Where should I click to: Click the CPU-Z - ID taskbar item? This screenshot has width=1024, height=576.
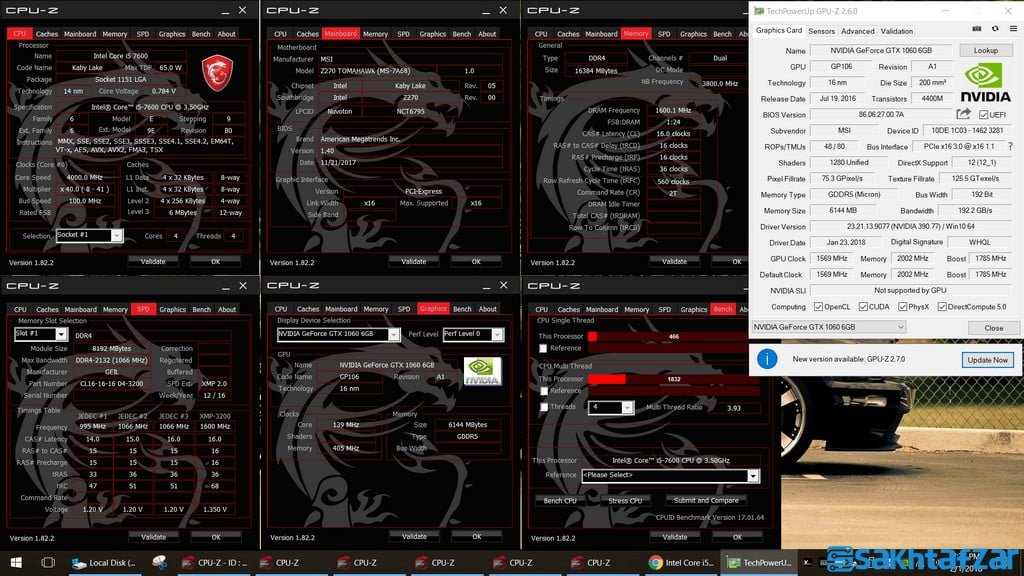click(214, 562)
